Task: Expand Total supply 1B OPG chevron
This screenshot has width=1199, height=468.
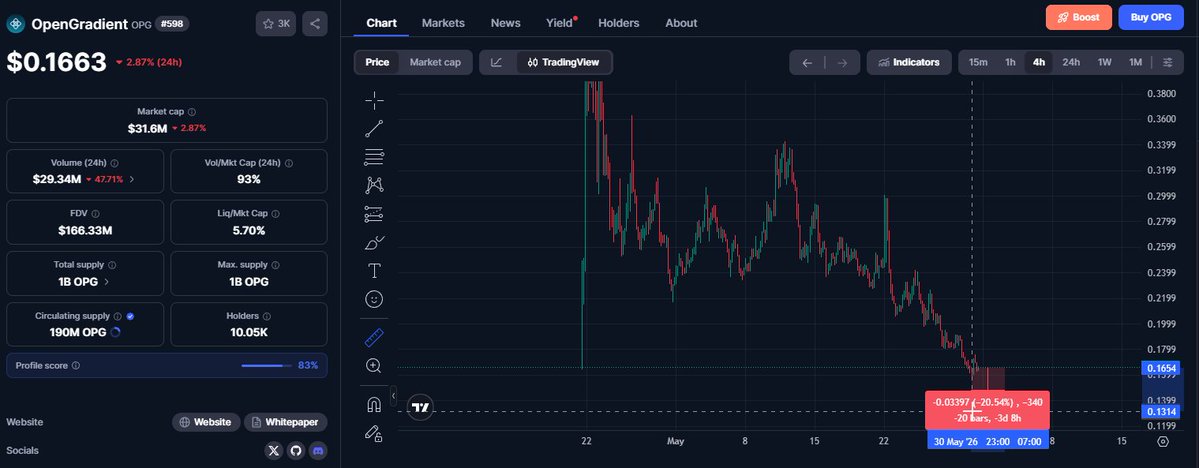Action: [107, 281]
